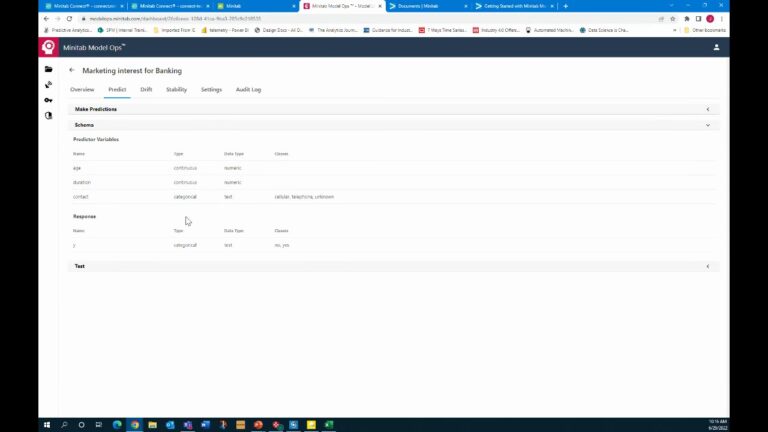Screen dimensions: 768x432
Task: Click the duration predictor row name
Action: click(82, 182)
